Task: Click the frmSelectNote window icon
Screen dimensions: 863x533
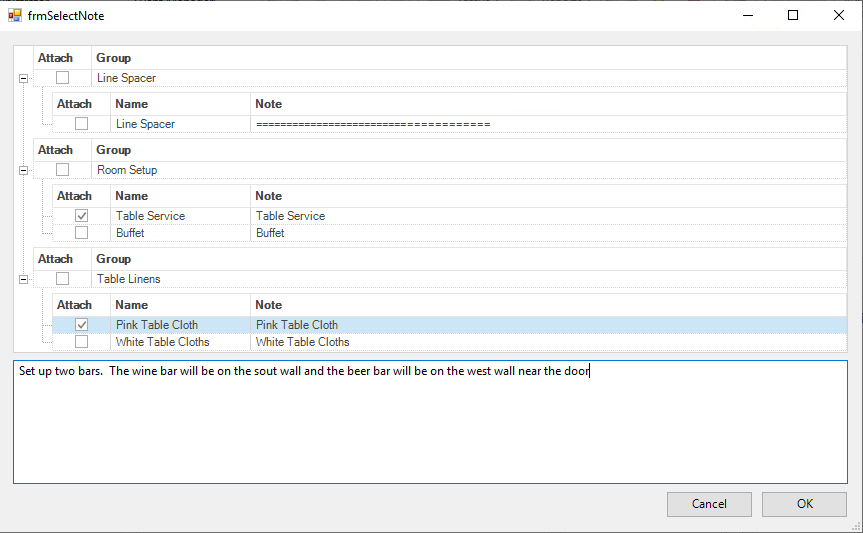Action: (15, 15)
